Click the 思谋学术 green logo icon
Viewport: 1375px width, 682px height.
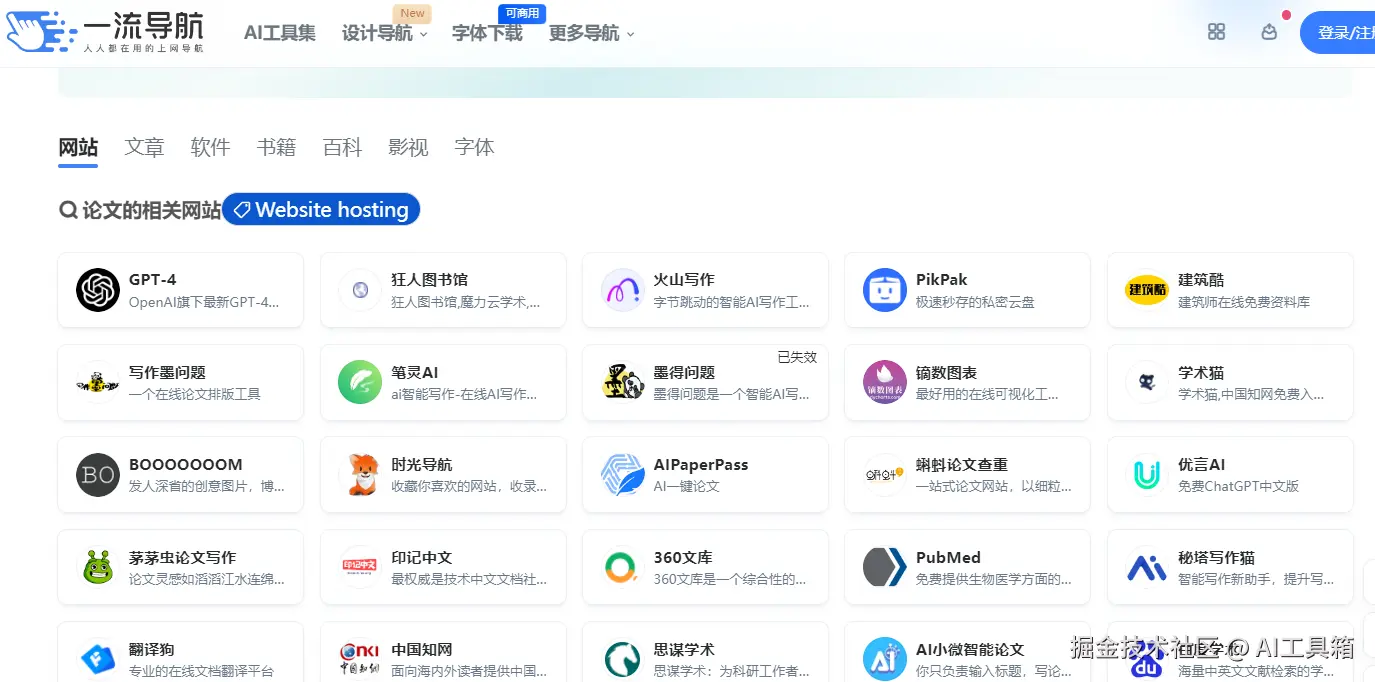[x=622, y=660]
